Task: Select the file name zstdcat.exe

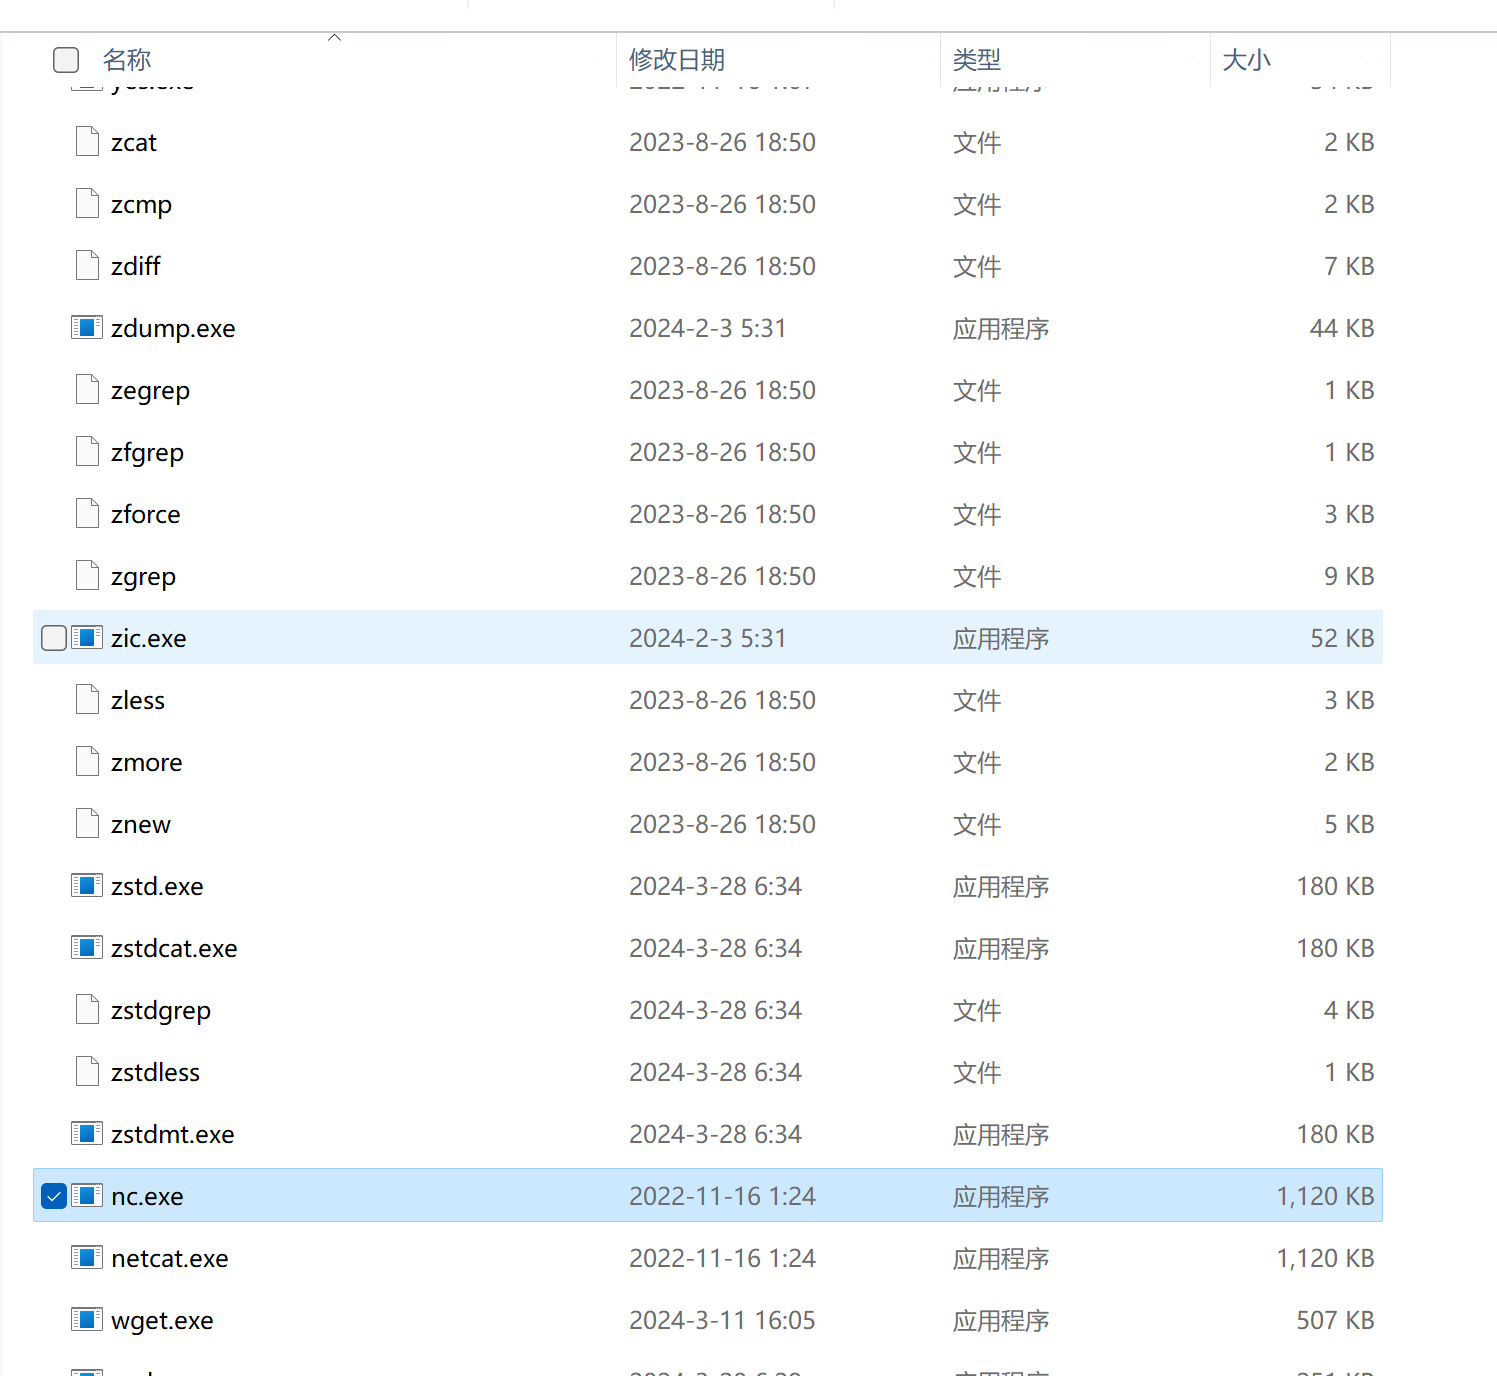Action: click(x=174, y=948)
